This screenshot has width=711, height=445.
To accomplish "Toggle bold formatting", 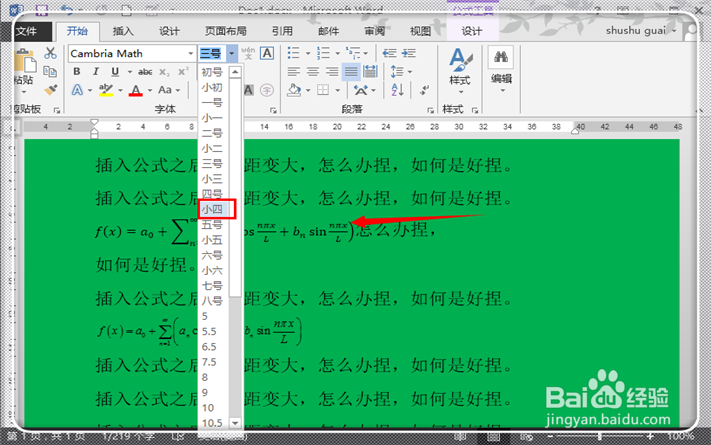I will pos(77,71).
